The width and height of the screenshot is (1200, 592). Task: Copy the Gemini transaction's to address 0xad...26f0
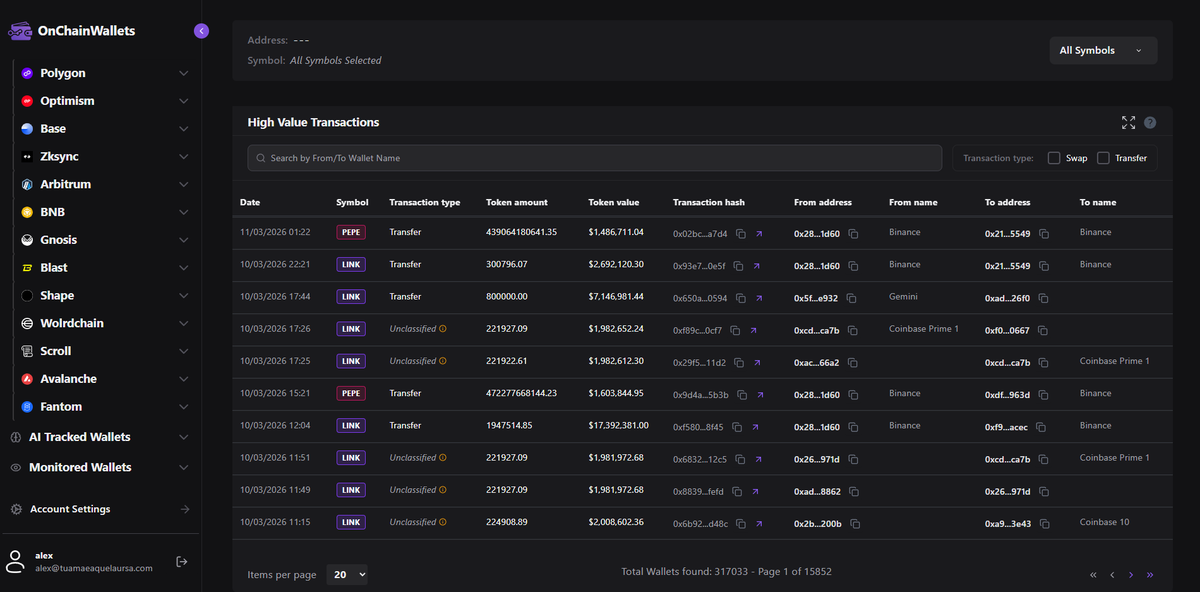pyautogui.click(x=1044, y=297)
